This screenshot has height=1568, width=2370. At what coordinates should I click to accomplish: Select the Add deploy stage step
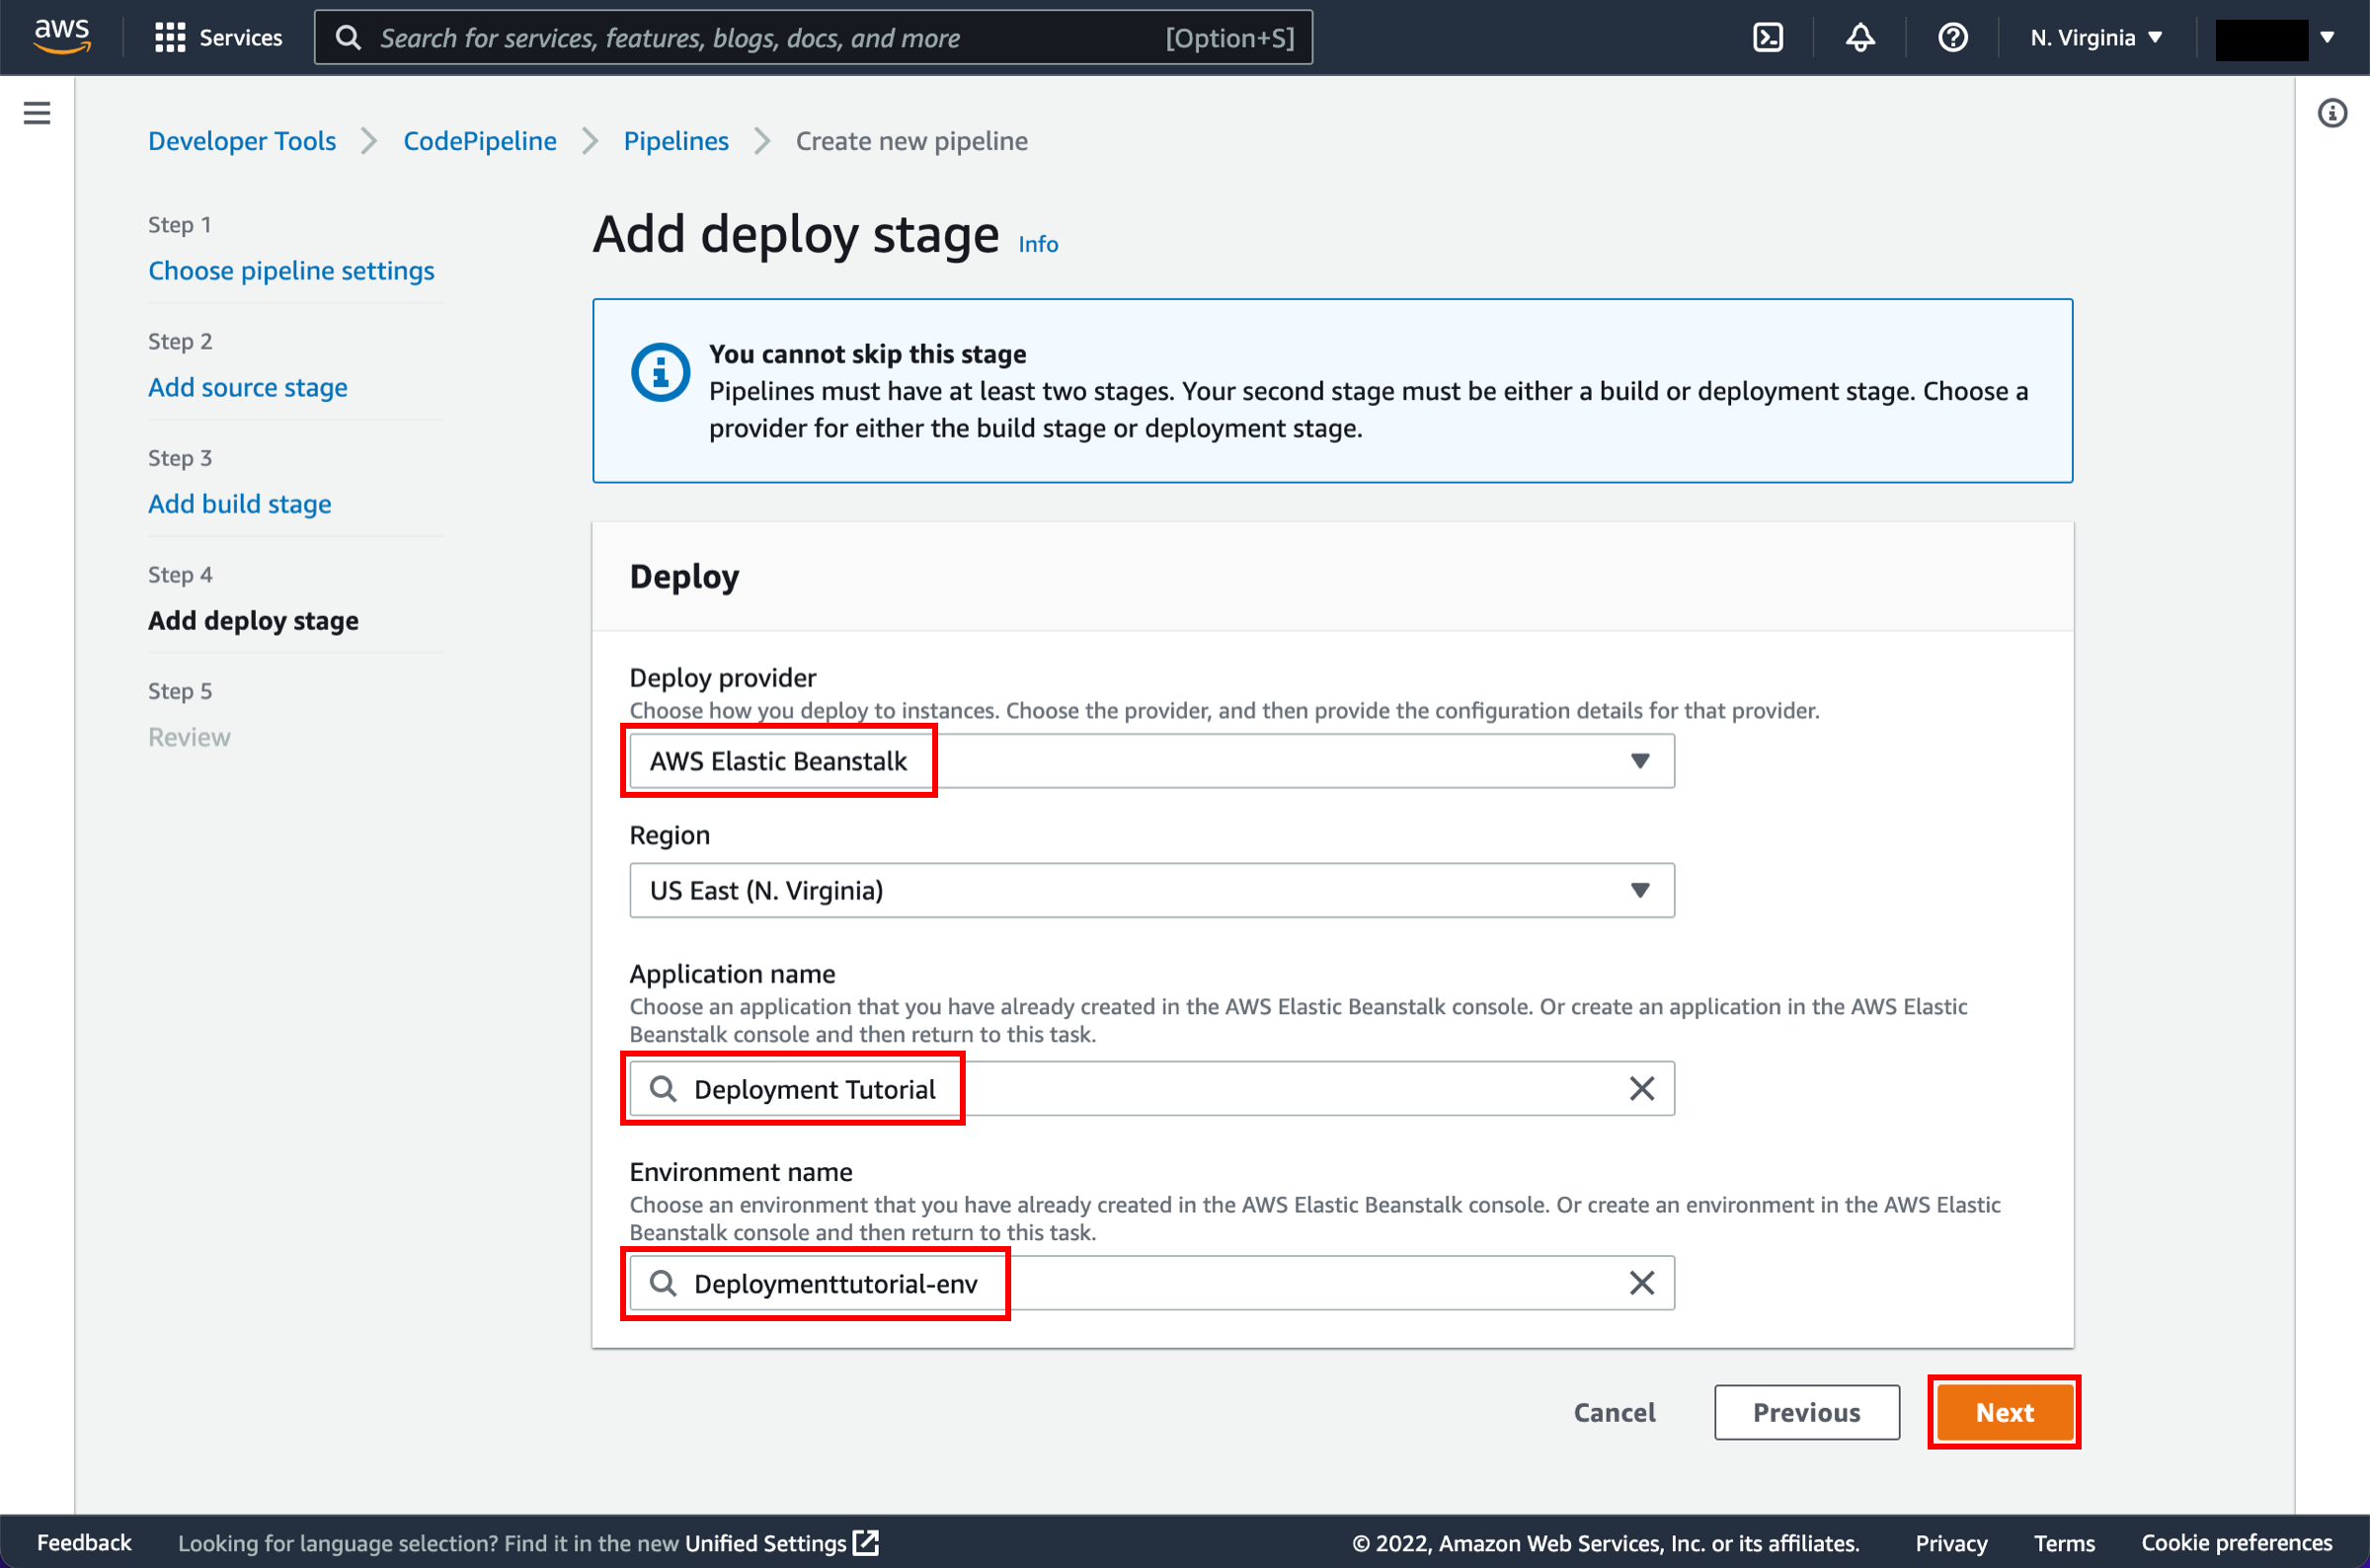(253, 621)
